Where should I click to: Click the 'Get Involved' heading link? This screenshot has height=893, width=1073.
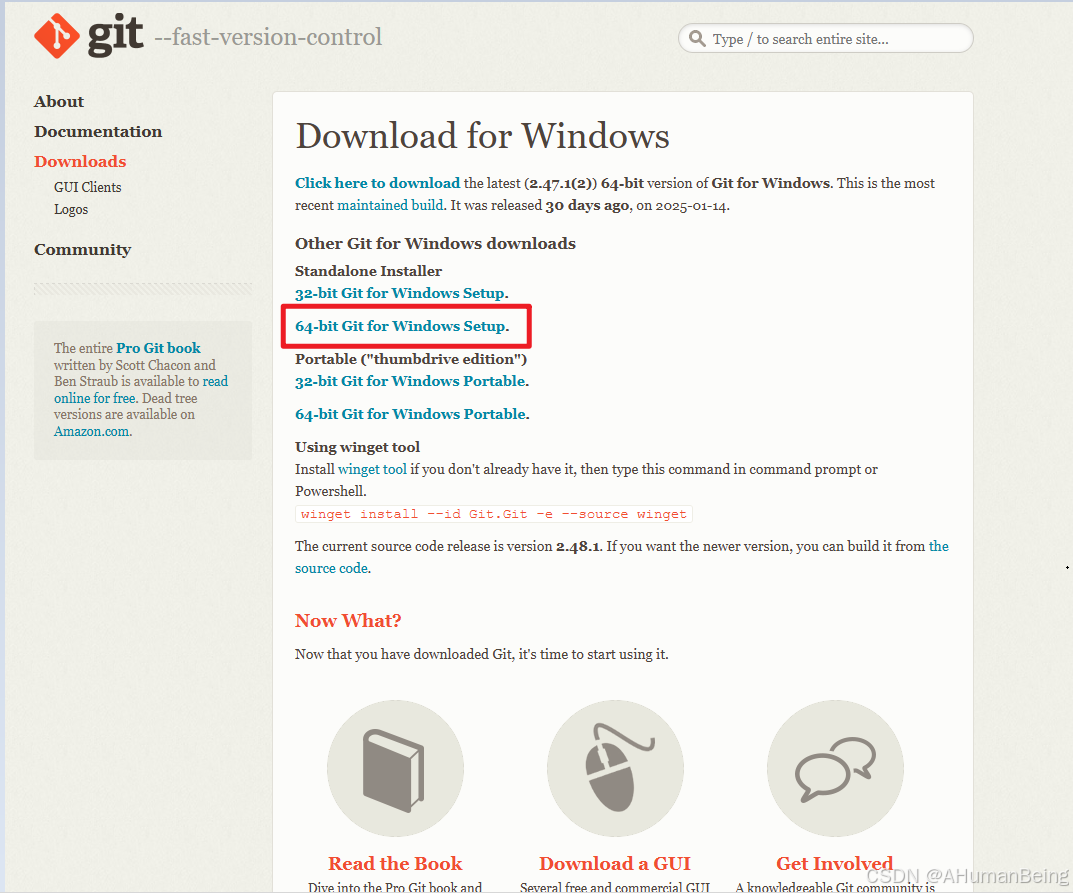(834, 864)
